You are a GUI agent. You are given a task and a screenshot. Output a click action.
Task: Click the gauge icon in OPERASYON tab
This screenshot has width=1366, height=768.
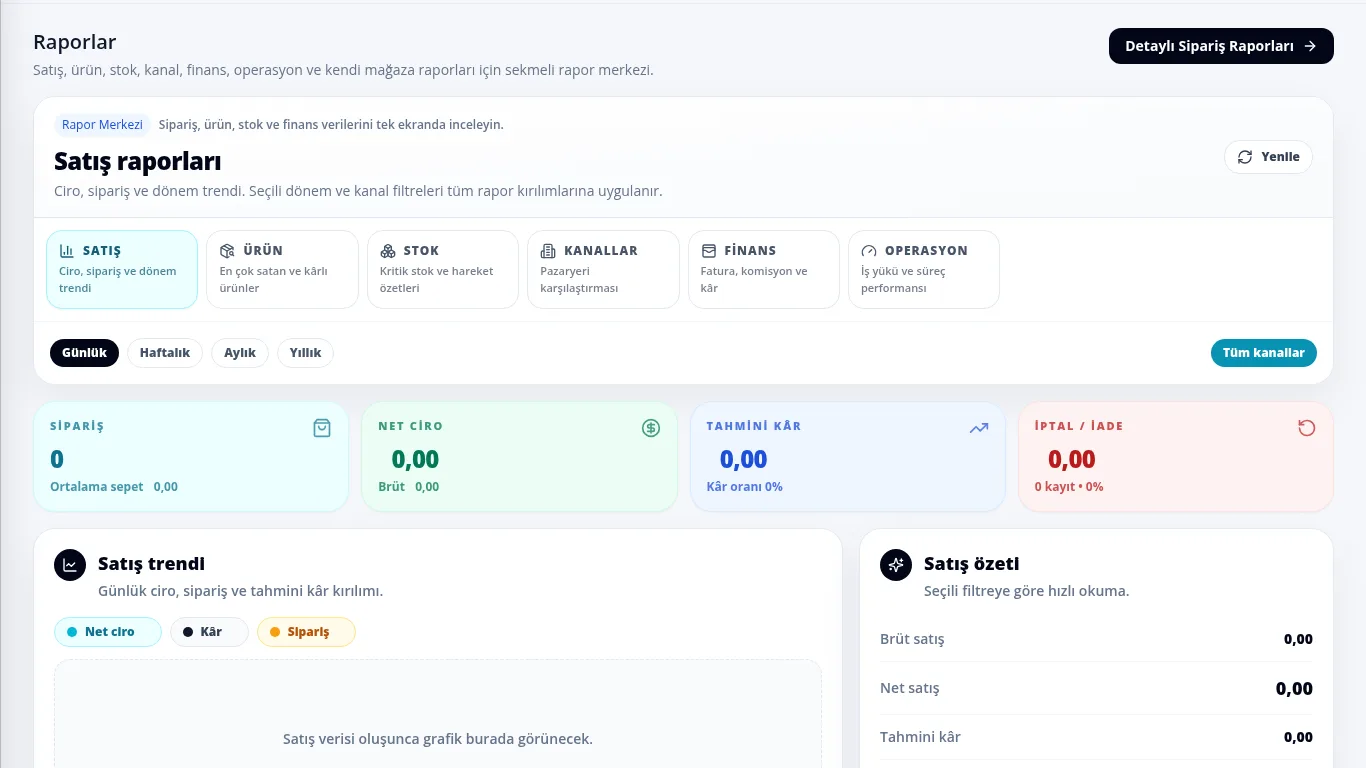[869, 251]
